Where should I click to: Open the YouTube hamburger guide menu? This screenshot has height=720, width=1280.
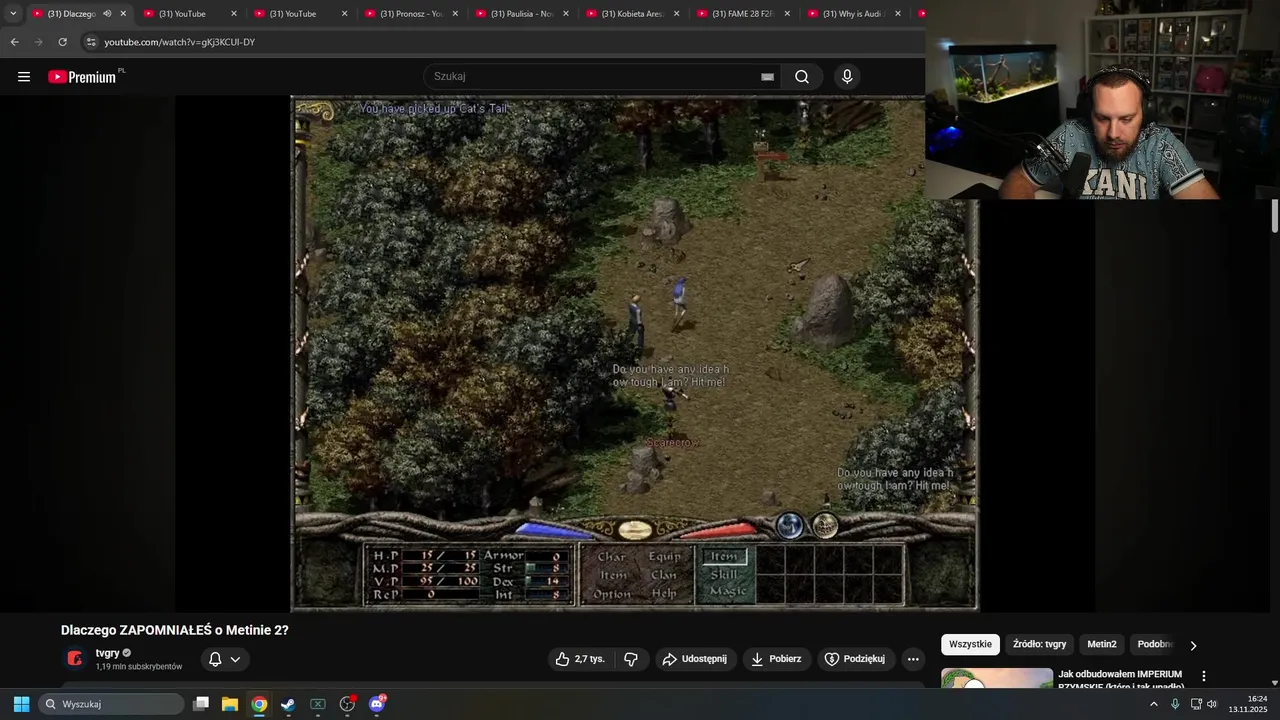tap(24, 77)
